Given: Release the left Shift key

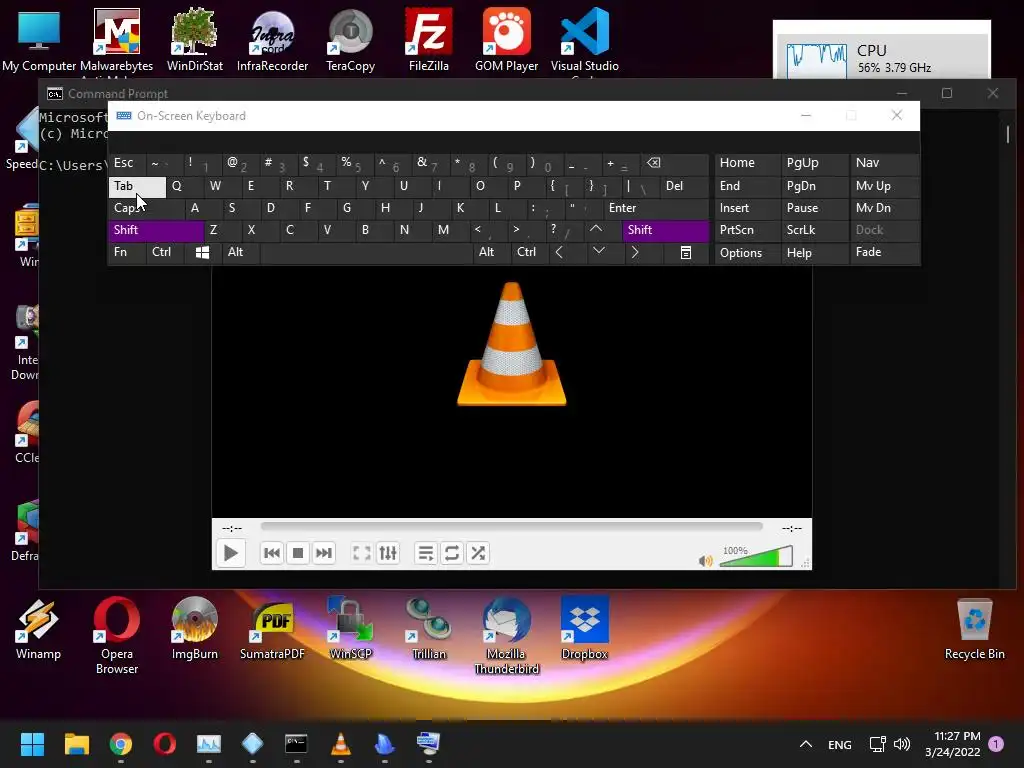Looking at the screenshot, I should [156, 230].
